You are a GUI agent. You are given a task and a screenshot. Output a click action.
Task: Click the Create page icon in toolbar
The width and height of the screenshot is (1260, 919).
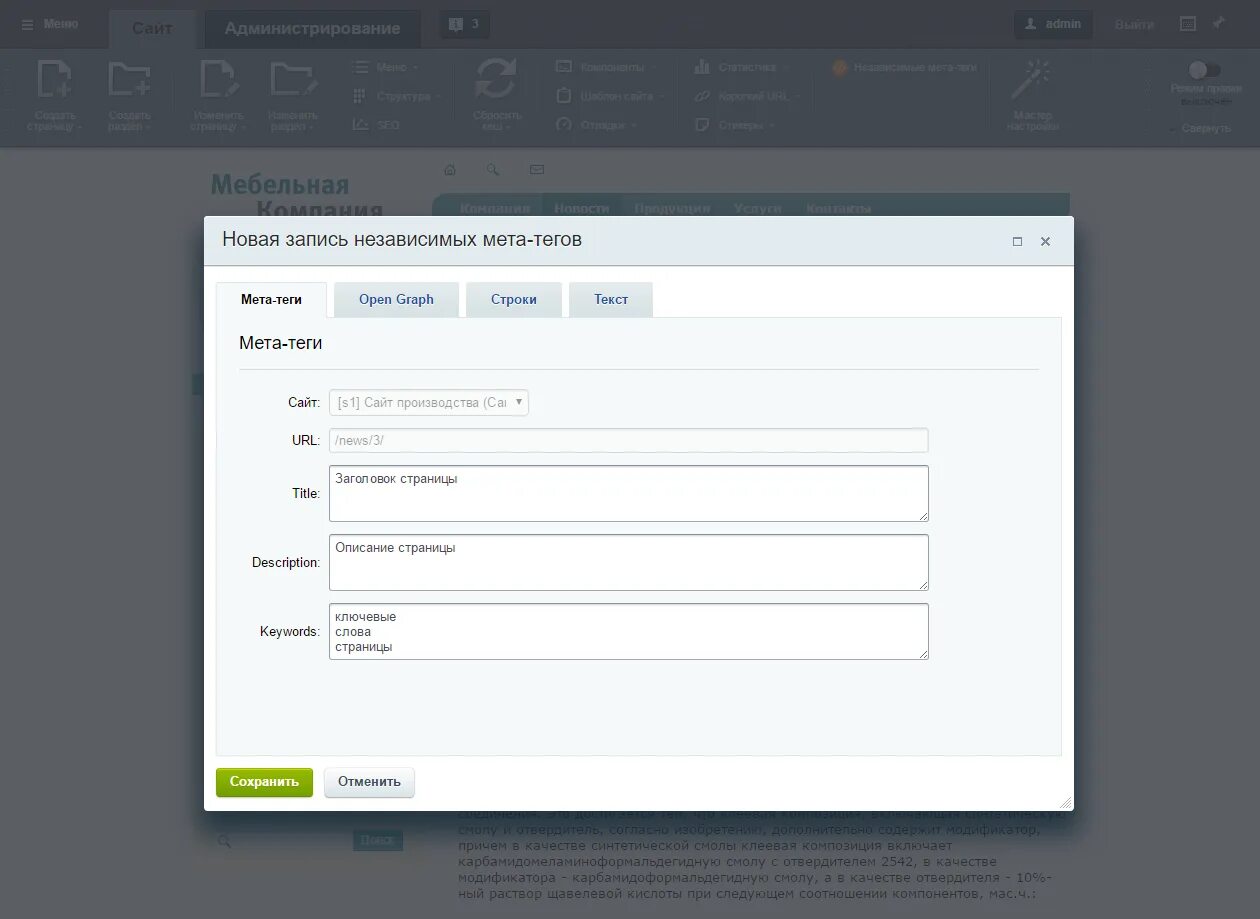coord(55,81)
